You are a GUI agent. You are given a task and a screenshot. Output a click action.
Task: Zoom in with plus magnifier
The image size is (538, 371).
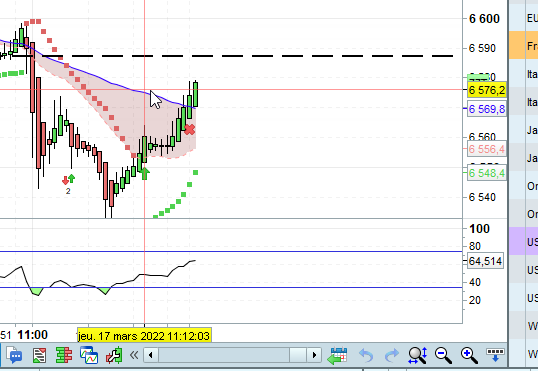point(469,355)
